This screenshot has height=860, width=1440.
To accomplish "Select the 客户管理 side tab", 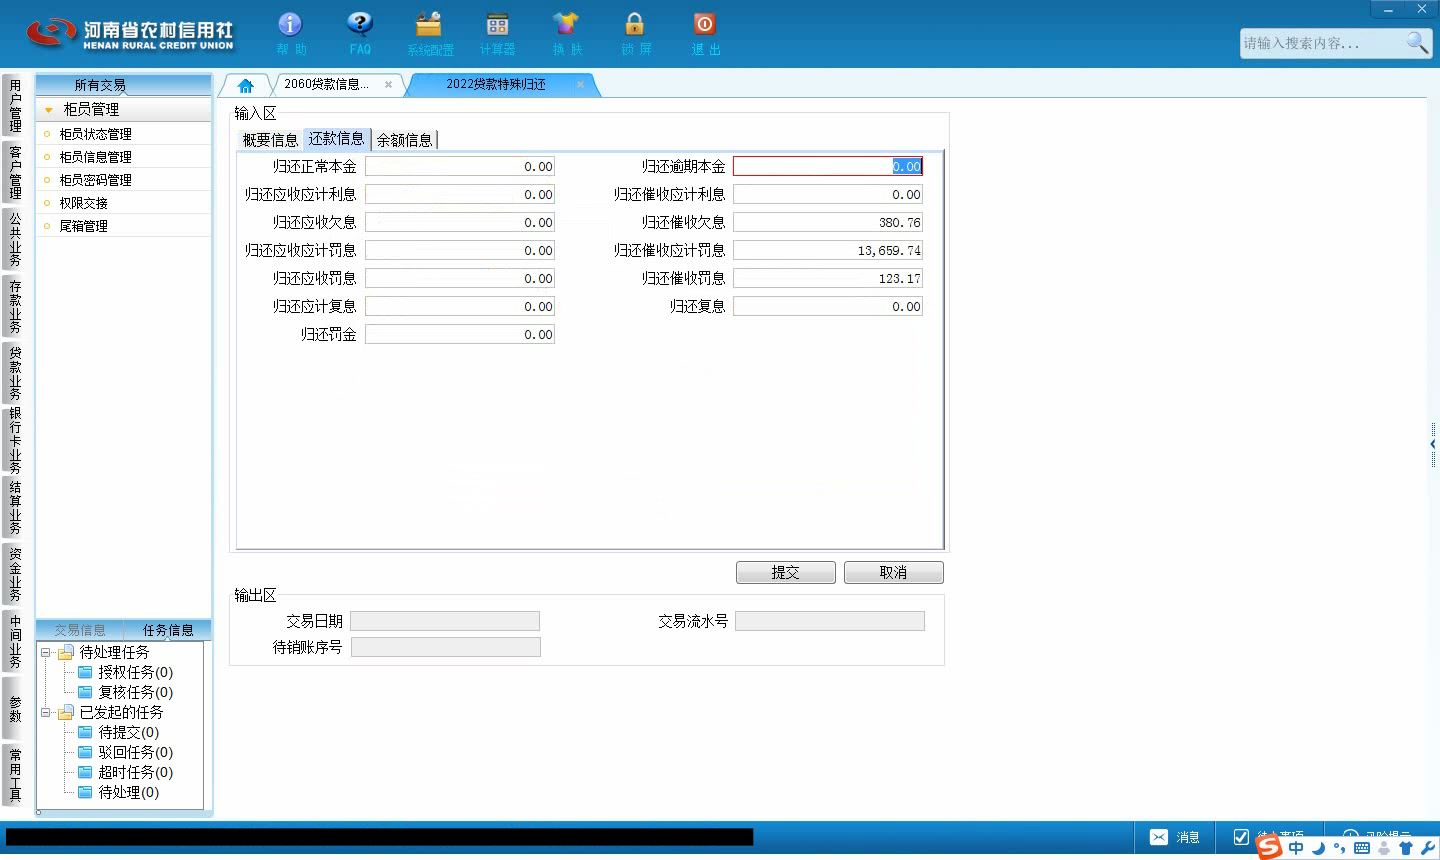I will click(x=14, y=172).
